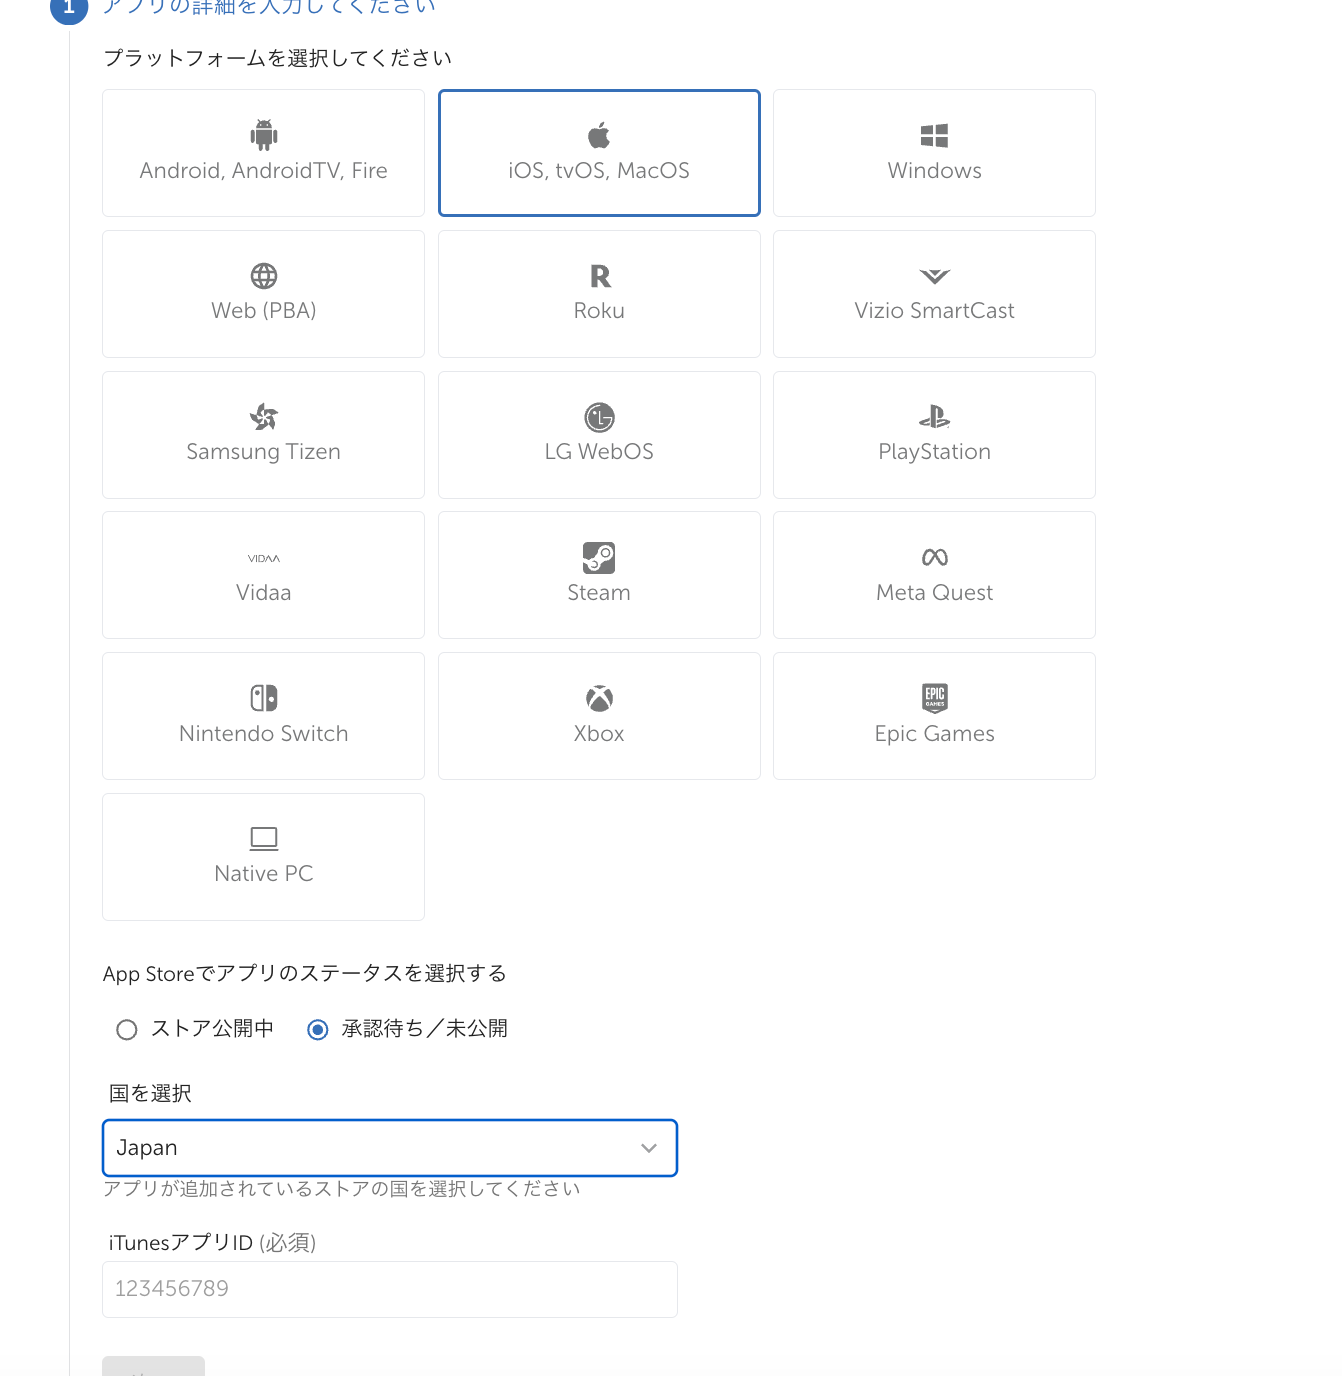This screenshot has width=1342, height=1376.
Task: Pick the Native PC platform label
Action: tap(264, 874)
